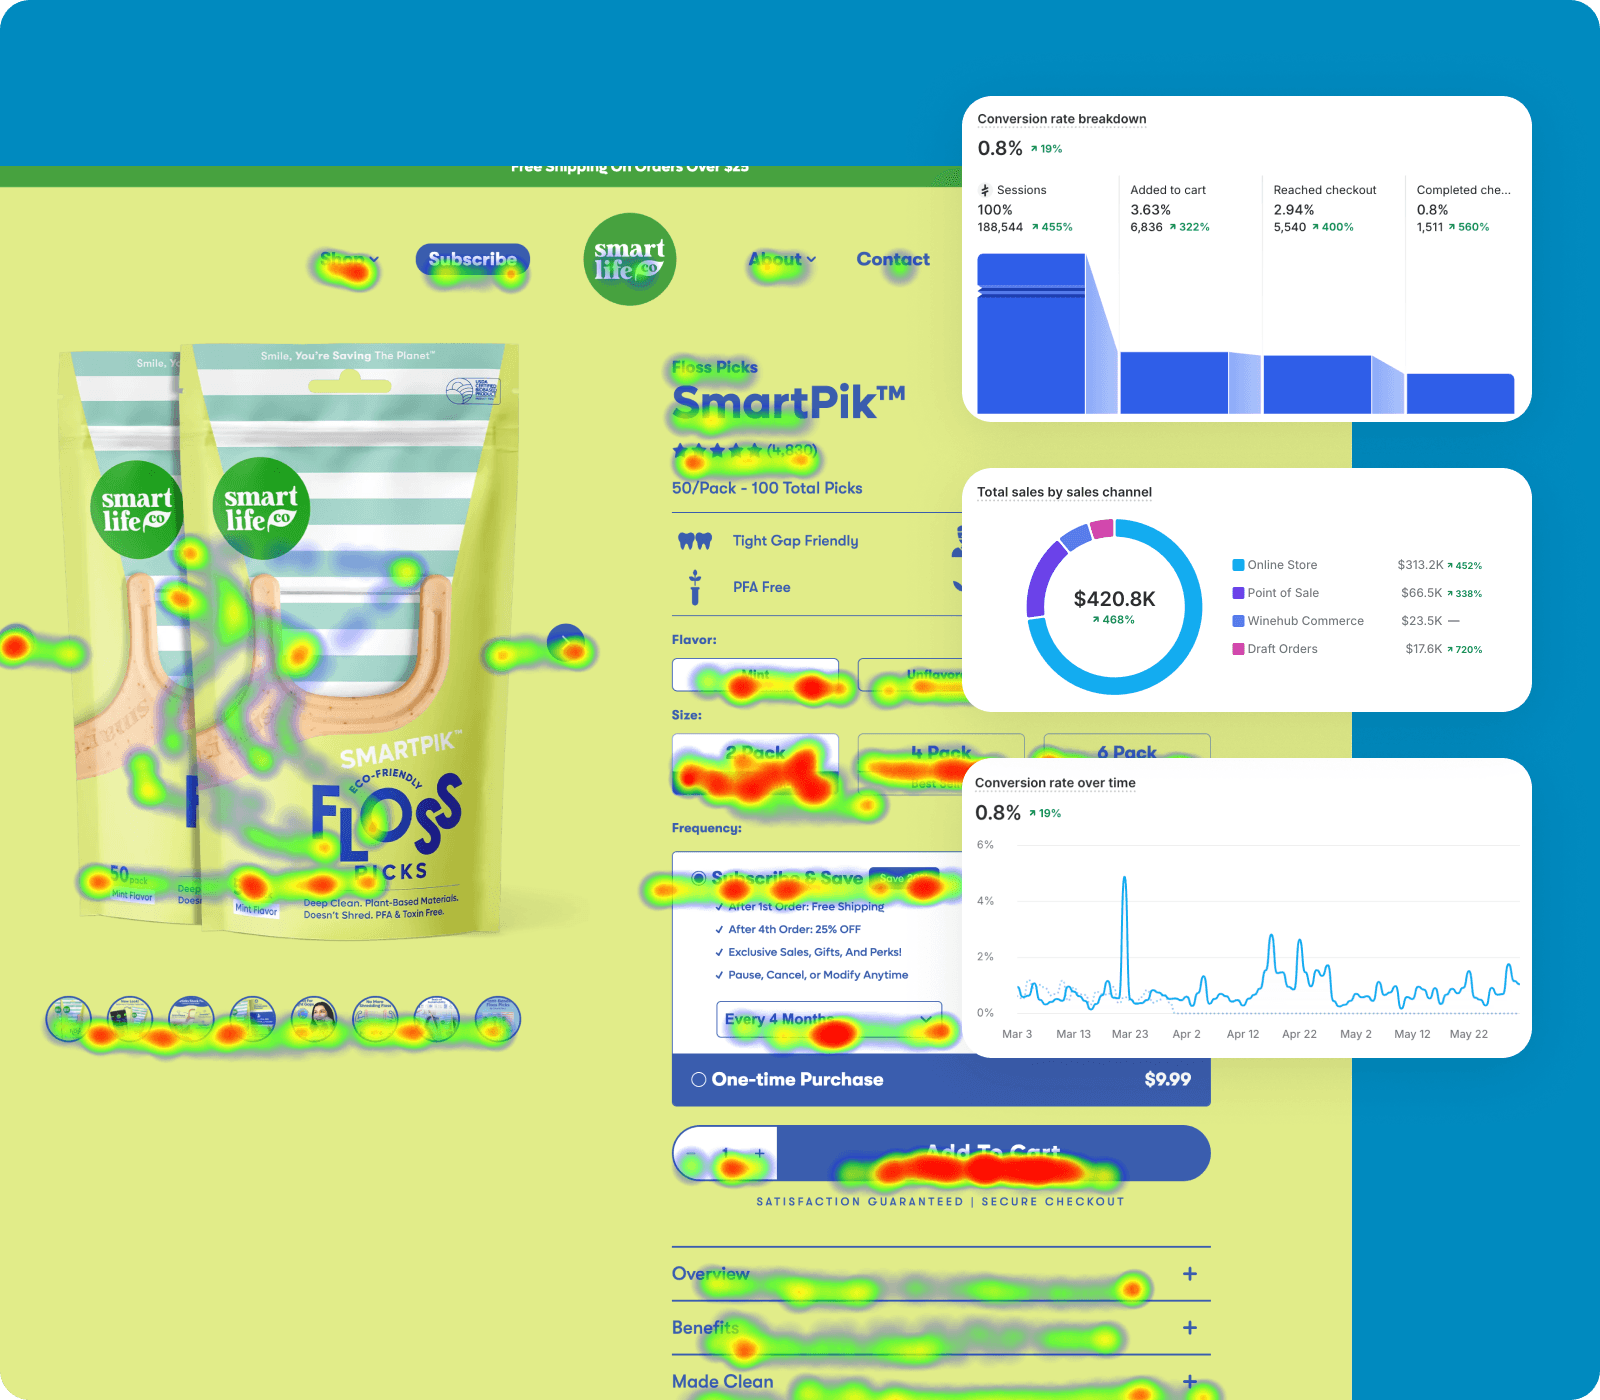Select the One-time Purchase radio option

pos(699,1080)
